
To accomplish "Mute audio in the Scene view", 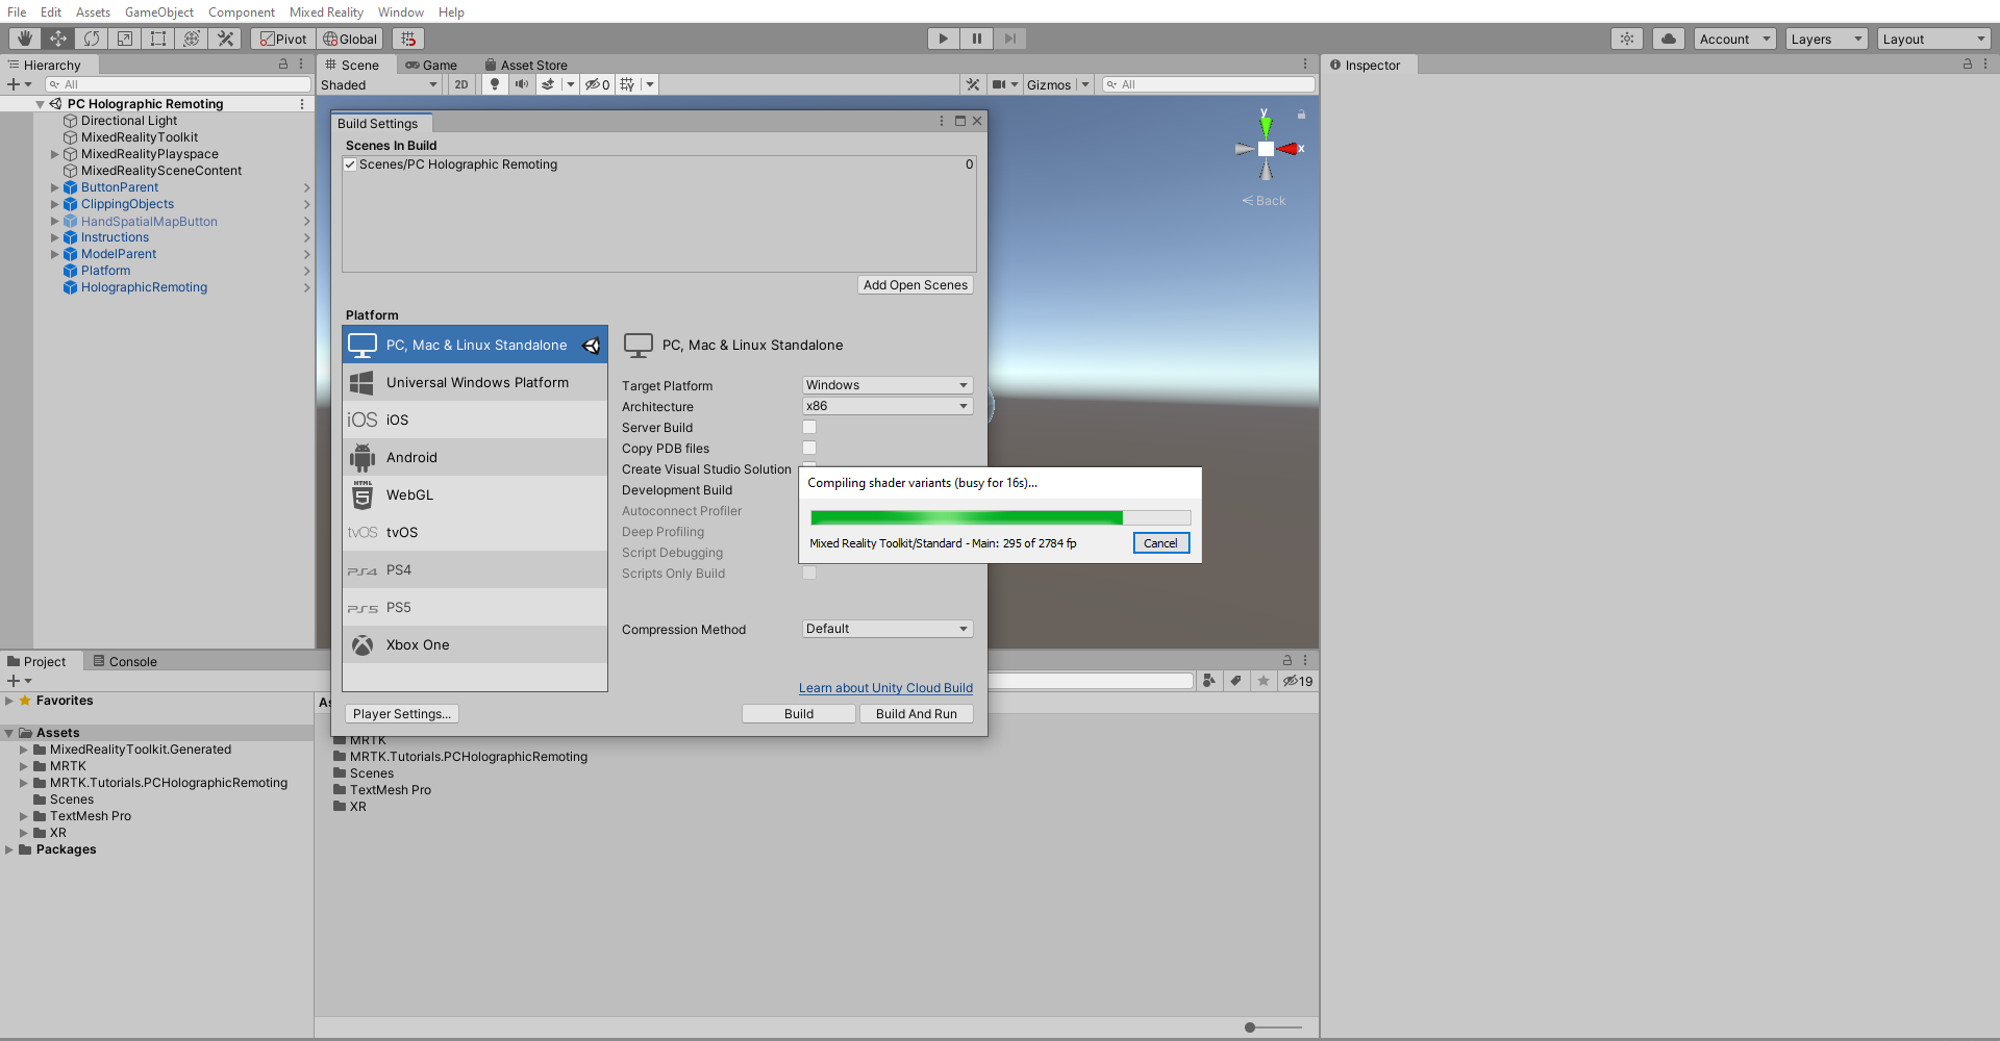I will tap(521, 84).
